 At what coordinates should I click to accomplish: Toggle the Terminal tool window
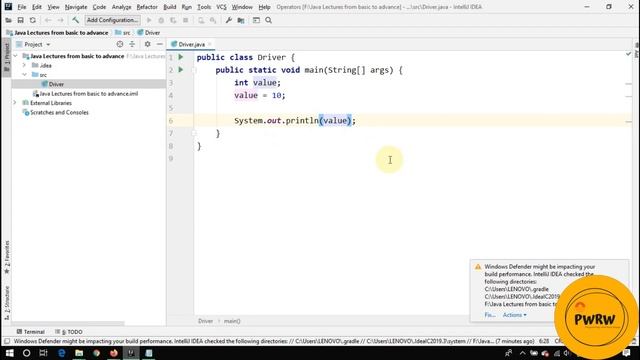pyautogui.click(x=31, y=332)
